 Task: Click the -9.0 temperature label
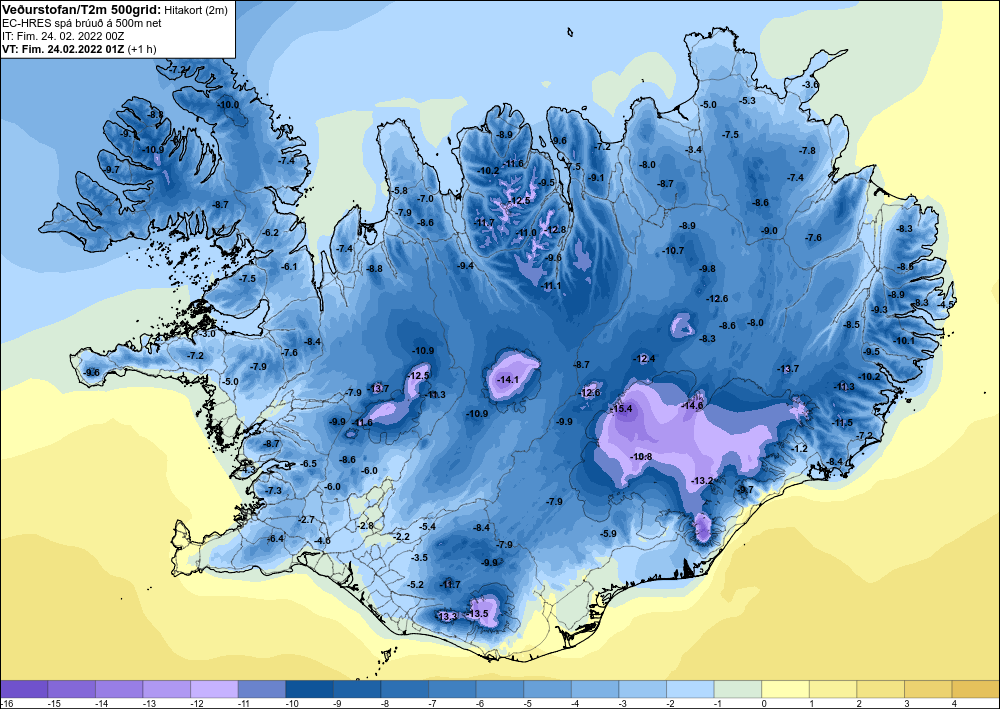coord(770,231)
